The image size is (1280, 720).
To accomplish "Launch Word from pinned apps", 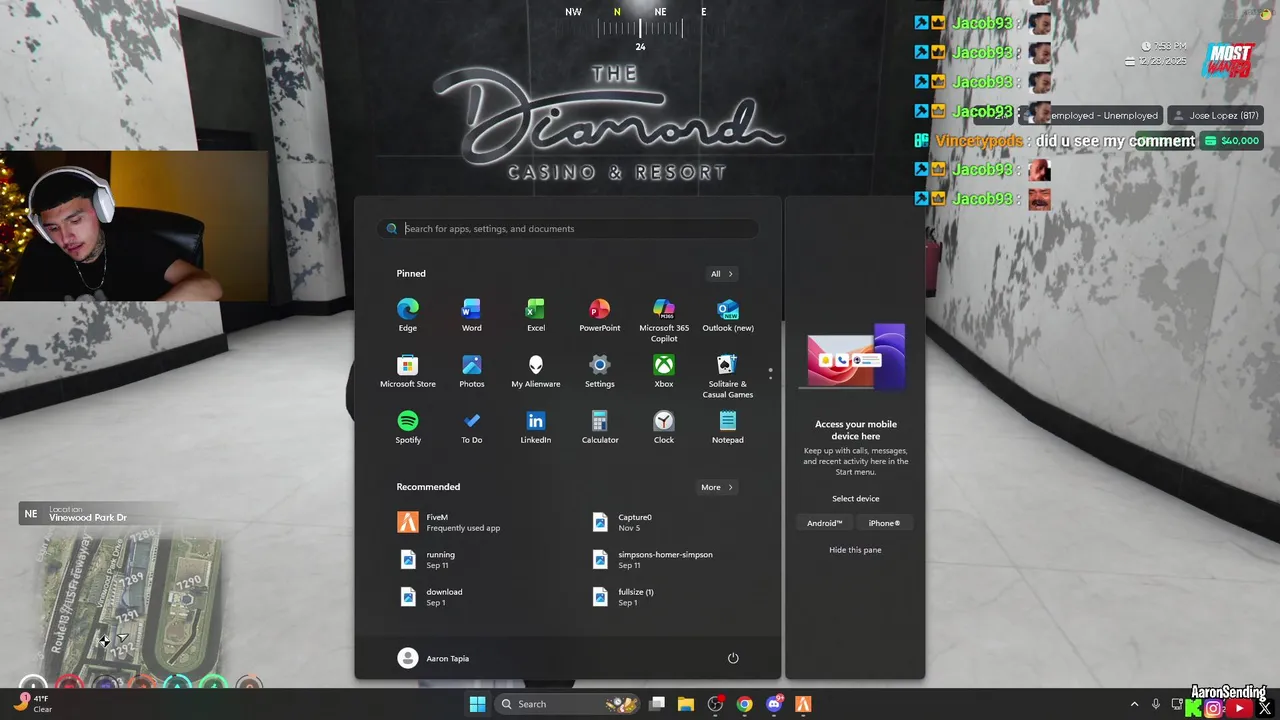I will click(x=471, y=315).
